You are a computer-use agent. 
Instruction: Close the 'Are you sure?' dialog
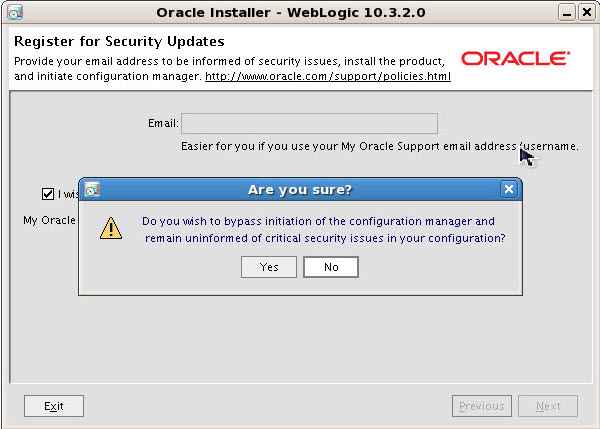click(508, 189)
